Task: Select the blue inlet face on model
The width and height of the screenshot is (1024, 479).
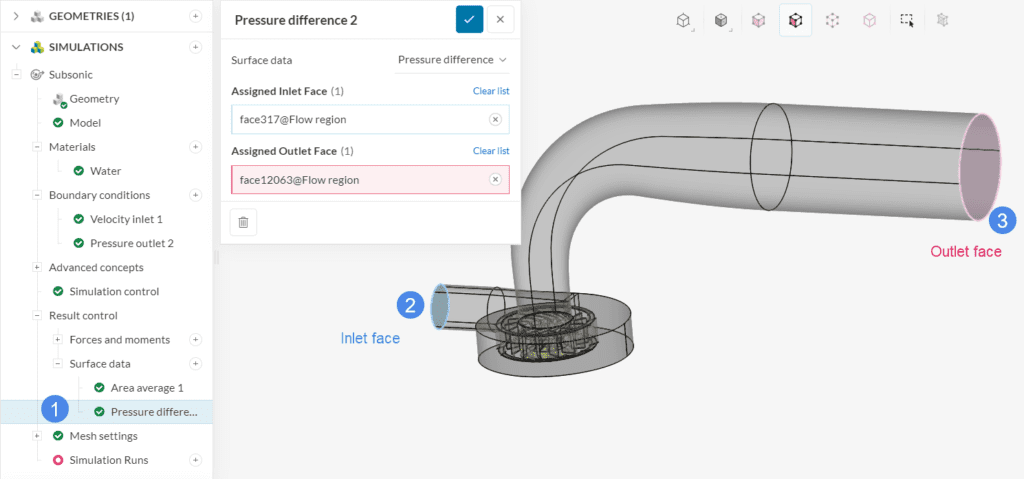Action: 440,307
